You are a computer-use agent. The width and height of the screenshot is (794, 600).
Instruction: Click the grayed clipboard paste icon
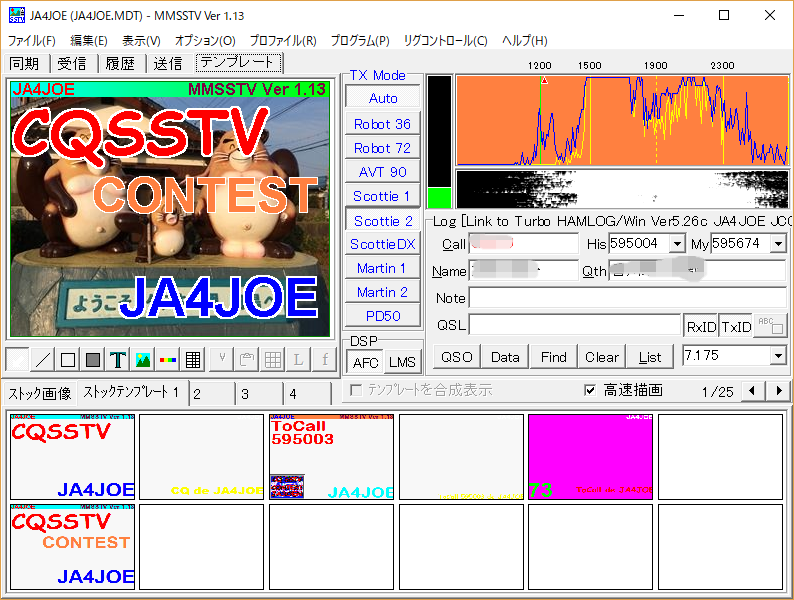(x=247, y=360)
